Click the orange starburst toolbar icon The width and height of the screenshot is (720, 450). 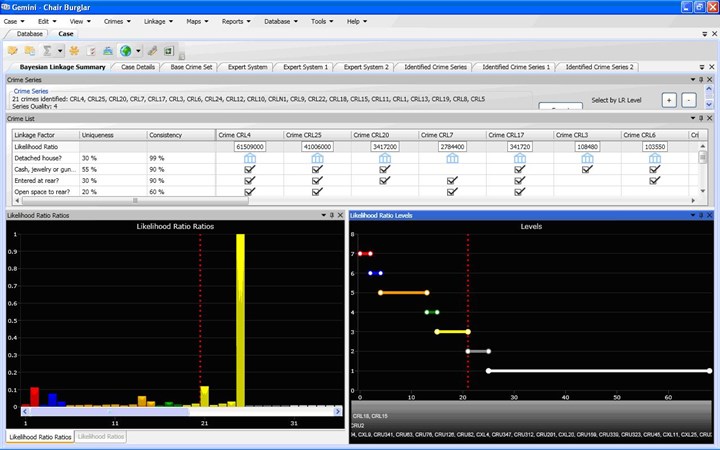[75, 50]
